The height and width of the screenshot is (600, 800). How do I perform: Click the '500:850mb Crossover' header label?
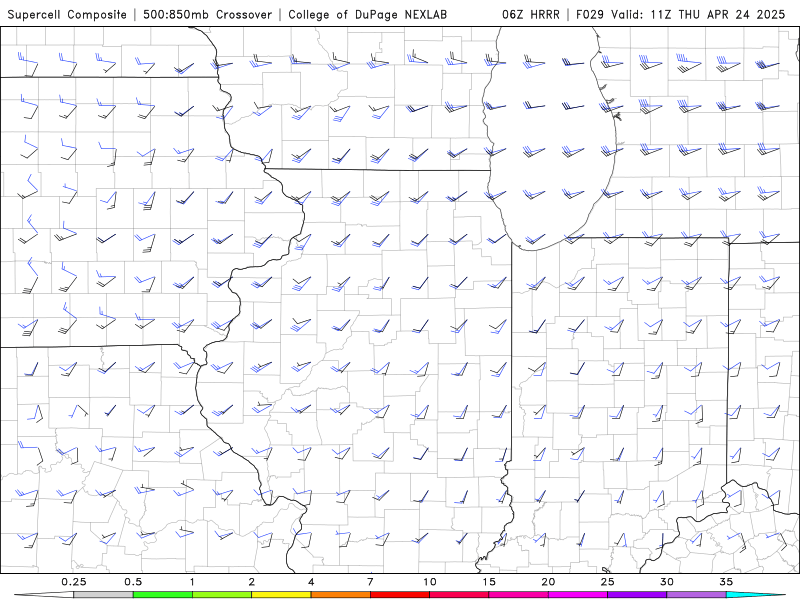[x=208, y=14]
